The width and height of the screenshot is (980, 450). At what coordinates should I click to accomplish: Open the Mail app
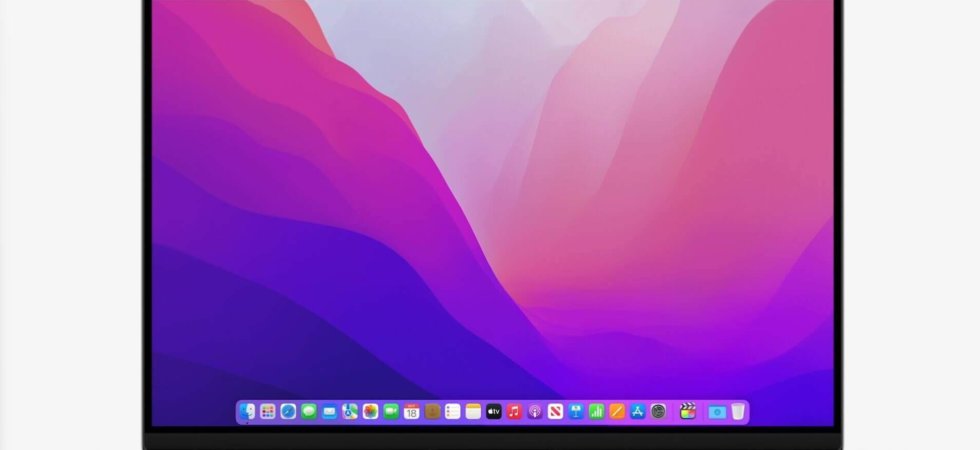(329, 411)
